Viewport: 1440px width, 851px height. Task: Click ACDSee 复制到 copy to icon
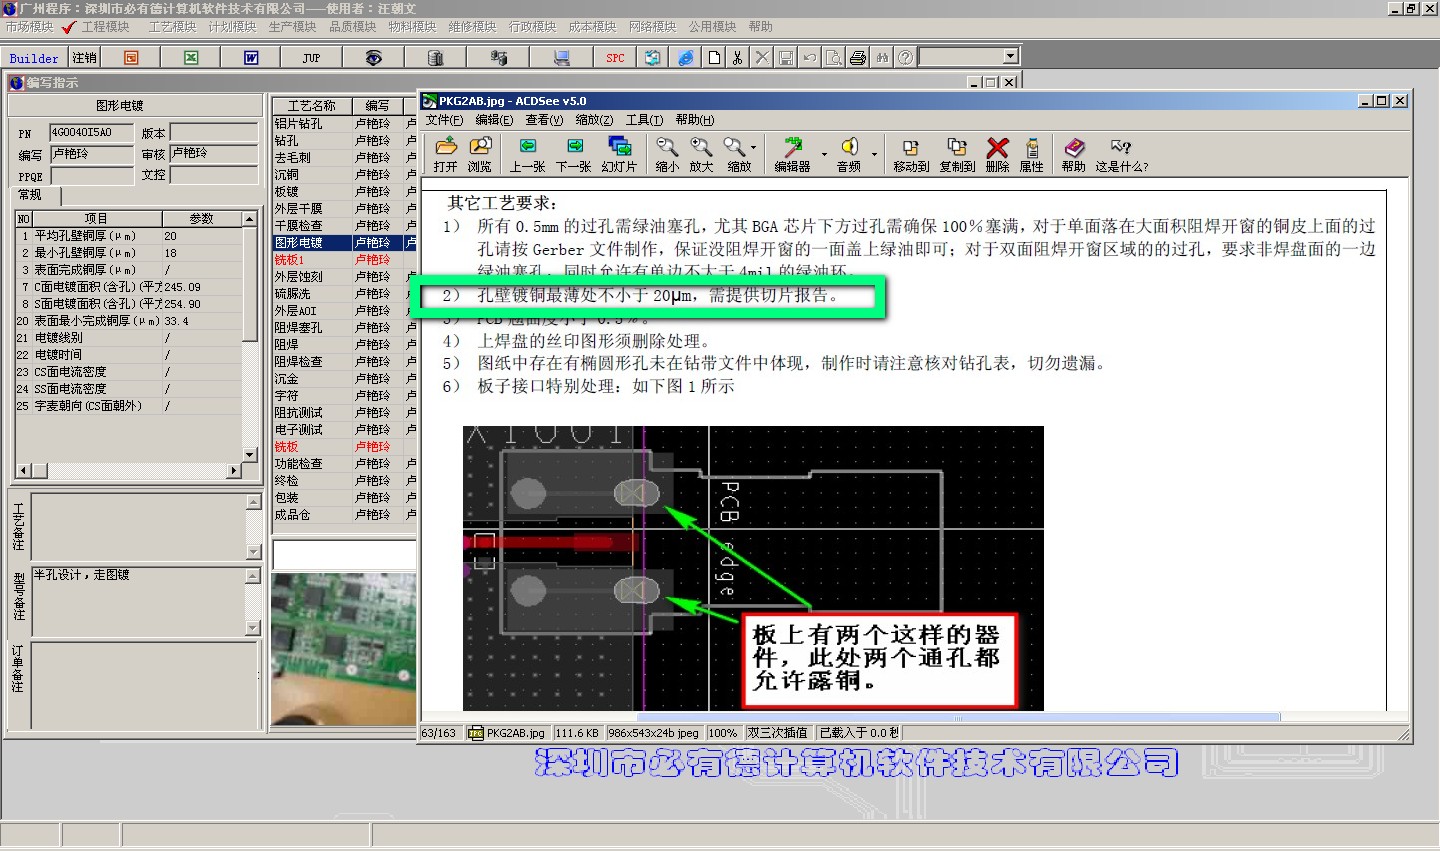[957, 155]
